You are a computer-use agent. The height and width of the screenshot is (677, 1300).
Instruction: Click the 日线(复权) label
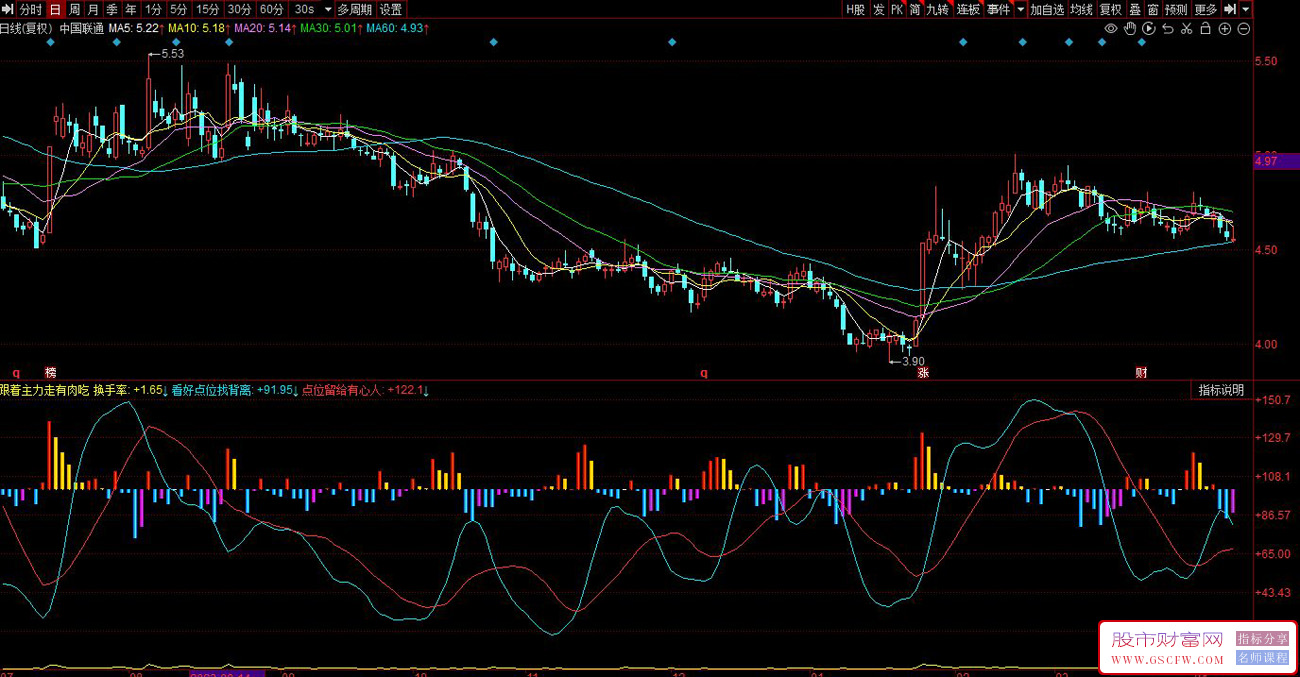point(26,29)
